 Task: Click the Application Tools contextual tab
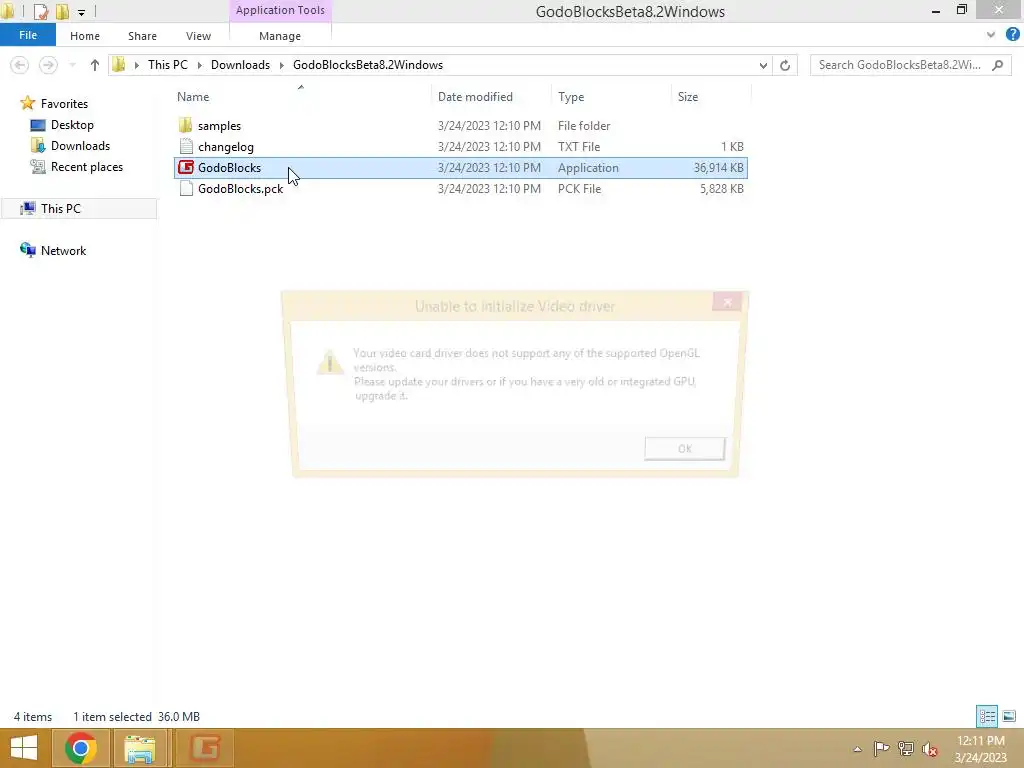click(x=280, y=10)
